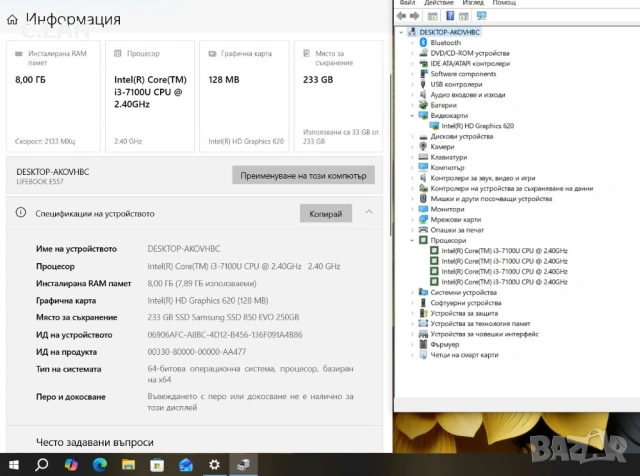The image size is (640, 476).
Task: Click the Help icon in Device Manager toolbar
Action: click(450, 16)
